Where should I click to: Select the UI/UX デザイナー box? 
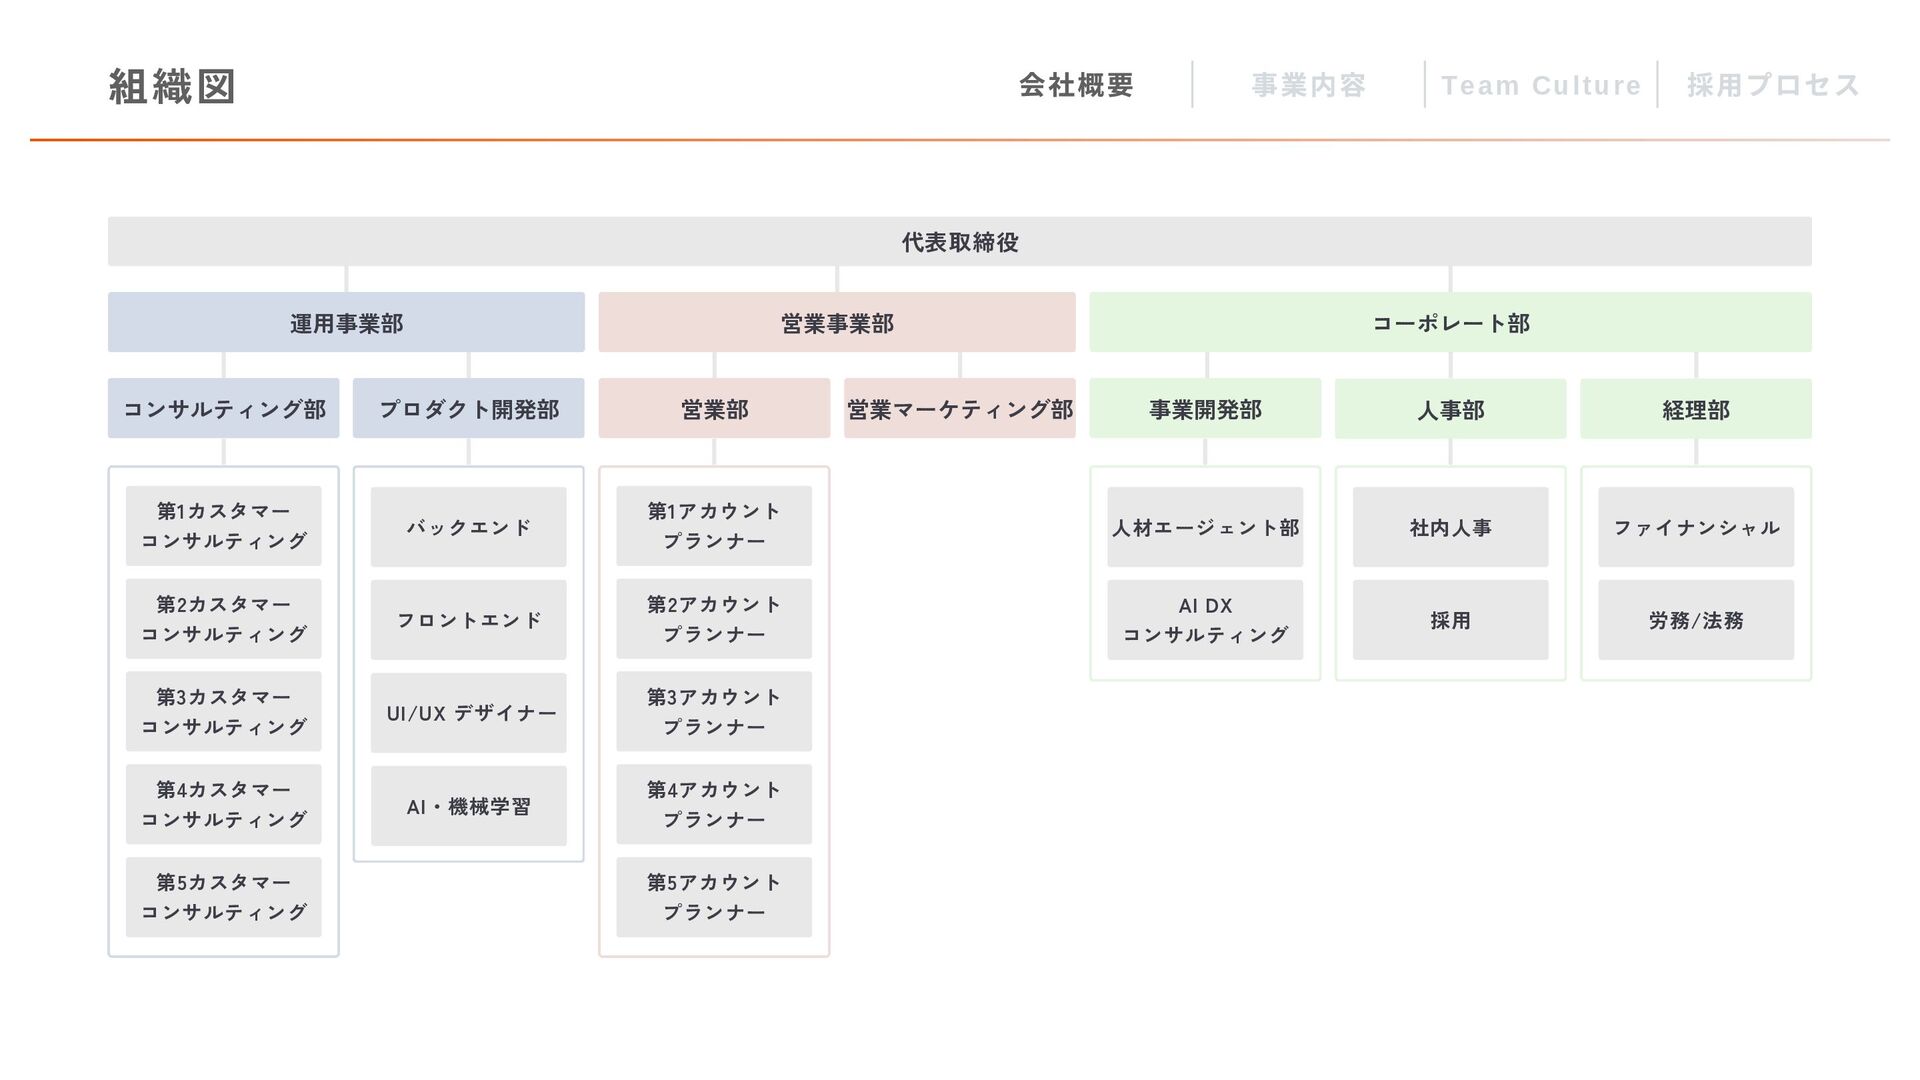[468, 713]
